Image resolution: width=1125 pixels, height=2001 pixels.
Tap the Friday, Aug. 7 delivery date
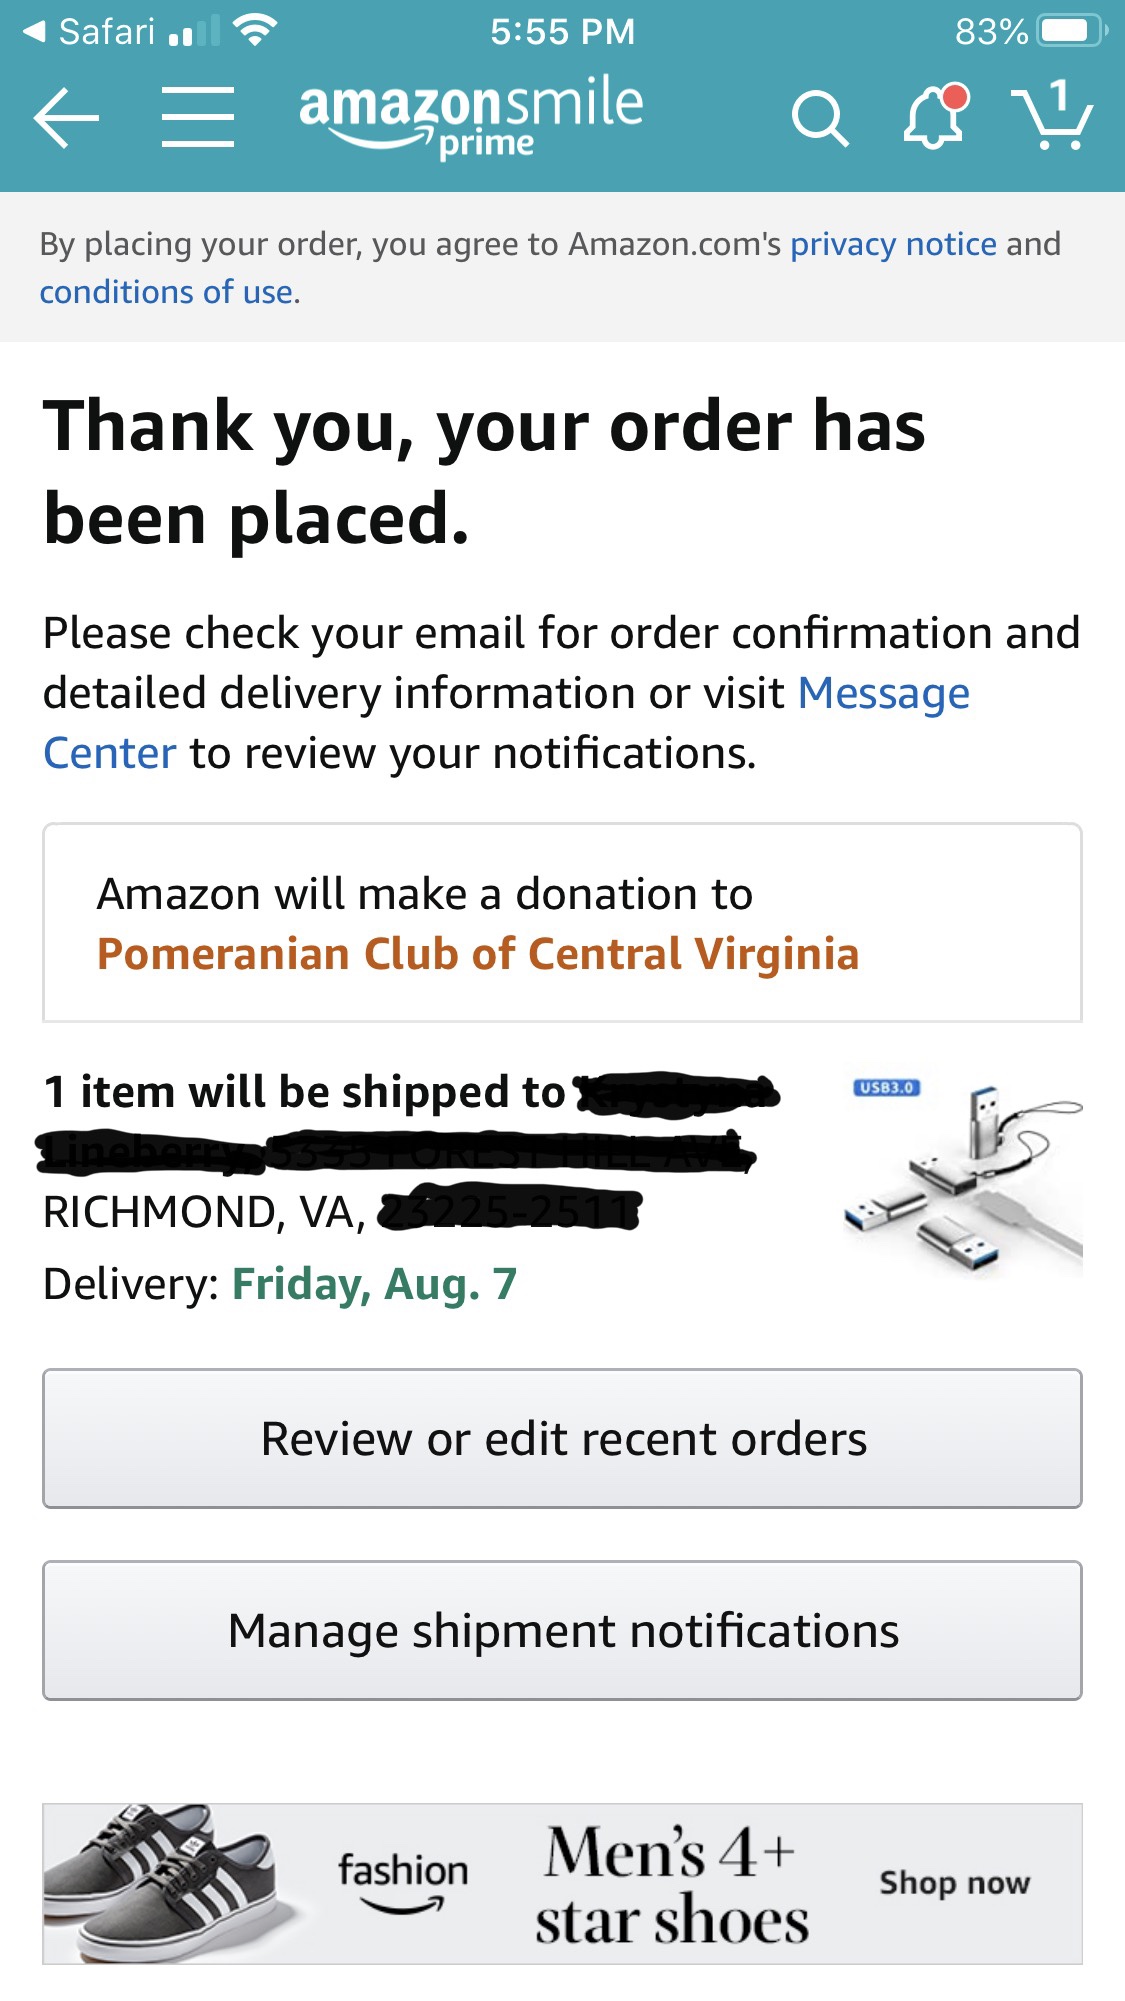(x=374, y=1284)
